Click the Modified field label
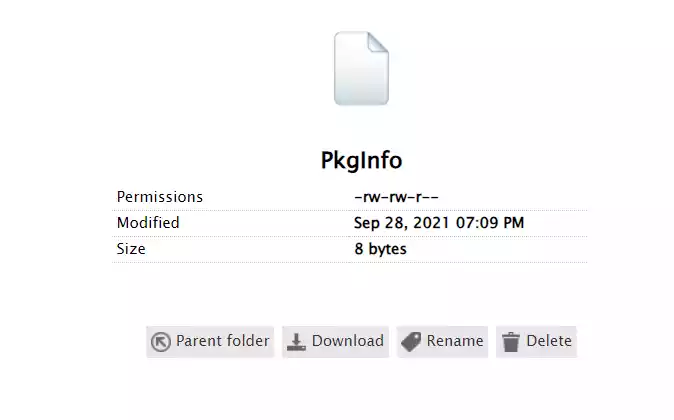Viewport: 674px width, 420px height. pyautogui.click(x=148, y=223)
